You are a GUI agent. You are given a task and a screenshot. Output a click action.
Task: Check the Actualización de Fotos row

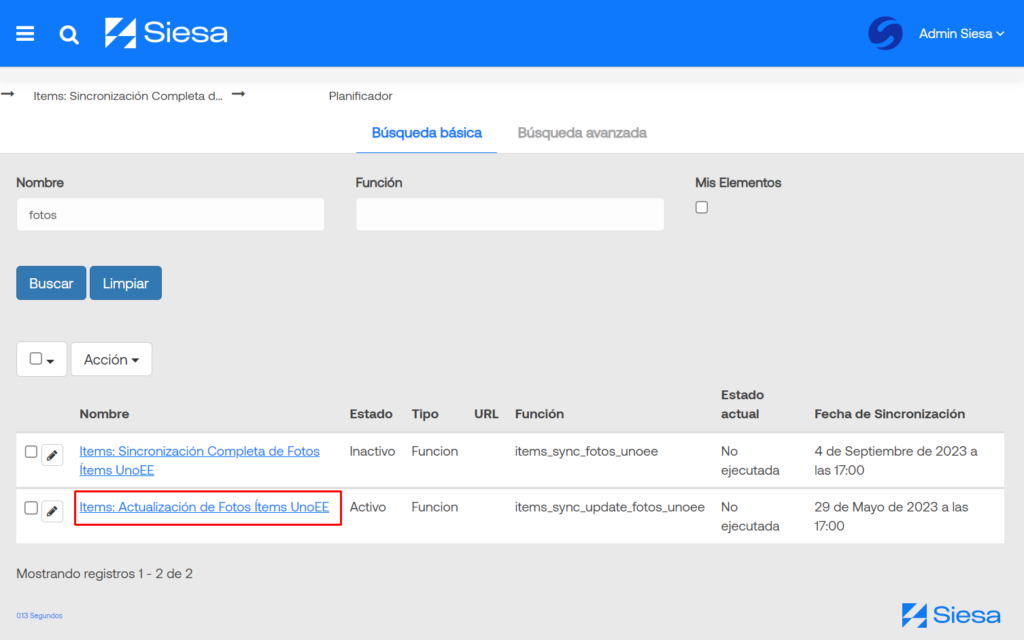(31, 507)
